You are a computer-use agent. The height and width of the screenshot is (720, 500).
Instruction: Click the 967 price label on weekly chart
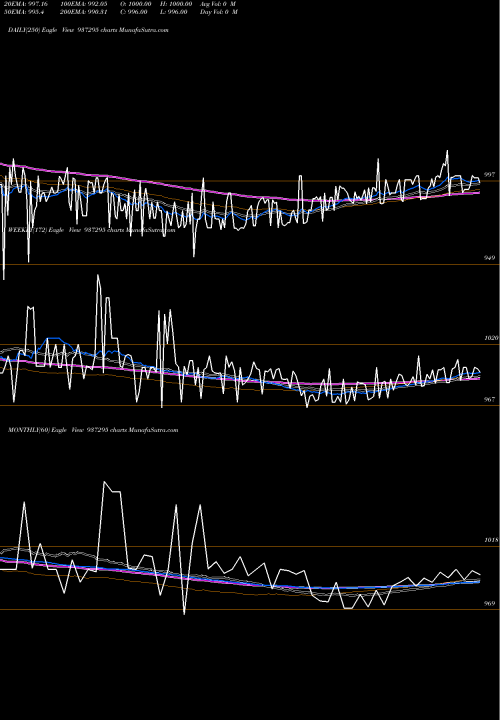tap(489, 399)
